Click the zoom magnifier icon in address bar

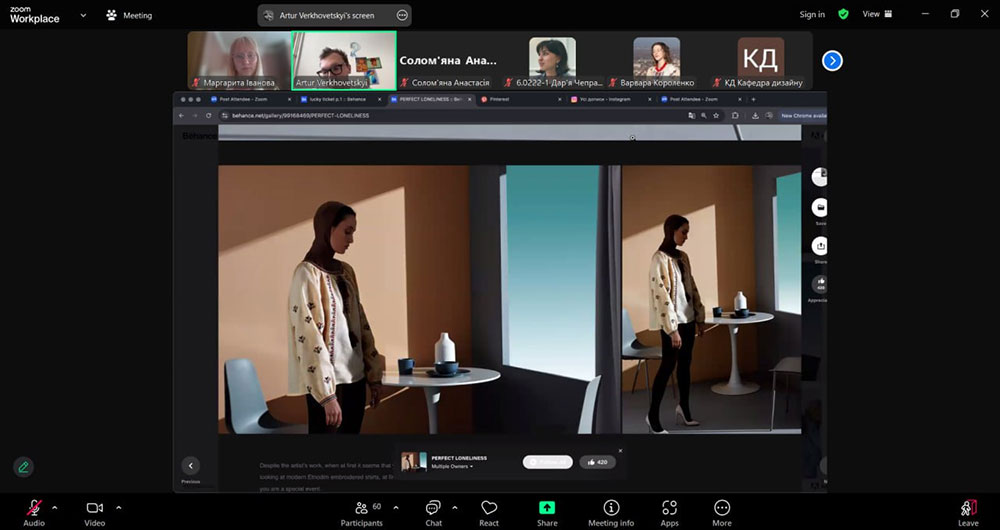pyautogui.click(x=704, y=115)
